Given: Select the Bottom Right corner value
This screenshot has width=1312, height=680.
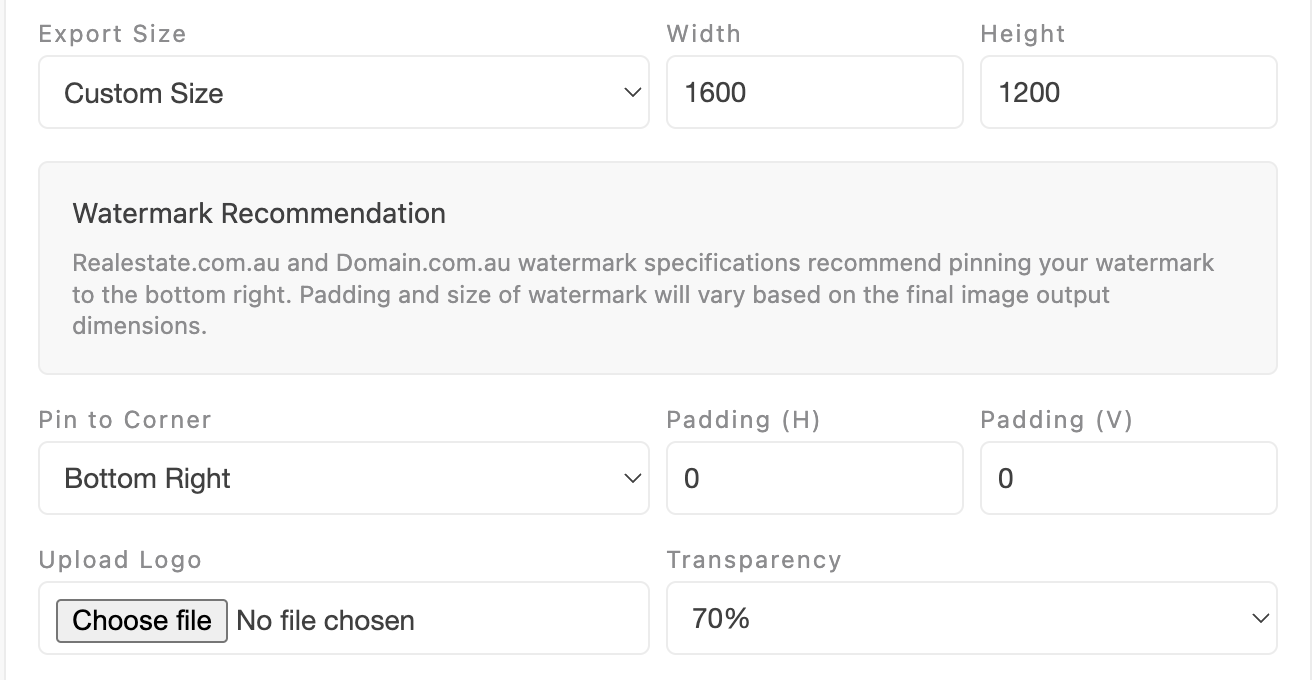Looking at the screenshot, I should coord(148,479).
